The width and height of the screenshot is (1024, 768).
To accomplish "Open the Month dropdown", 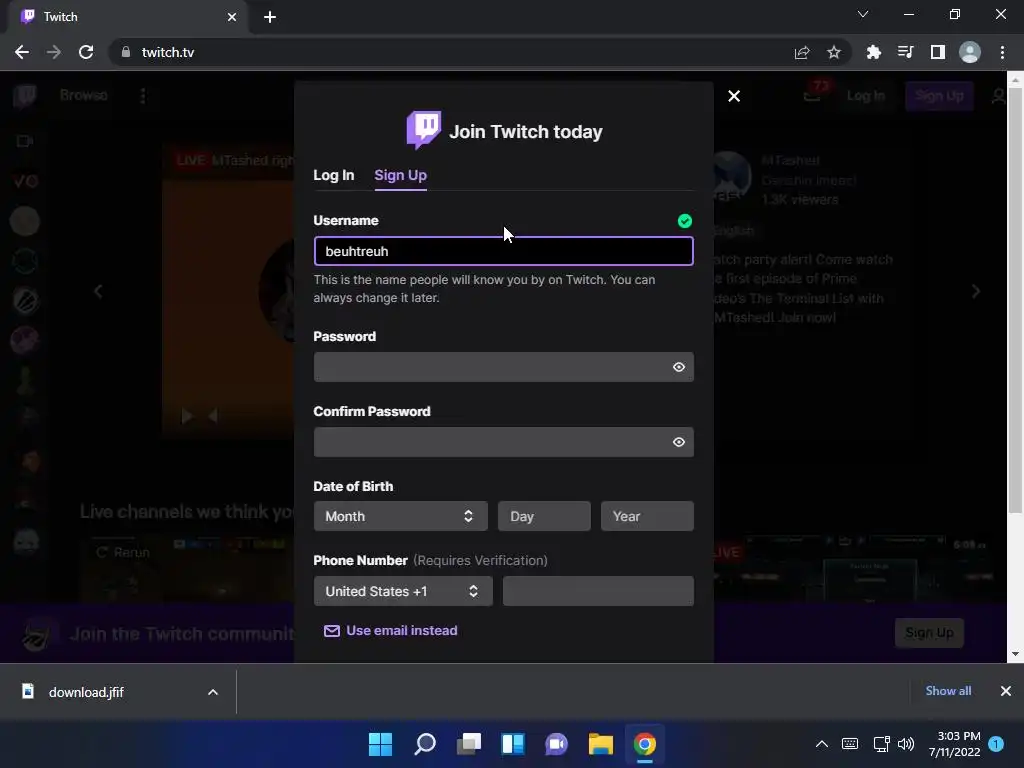I will (400, 516).
